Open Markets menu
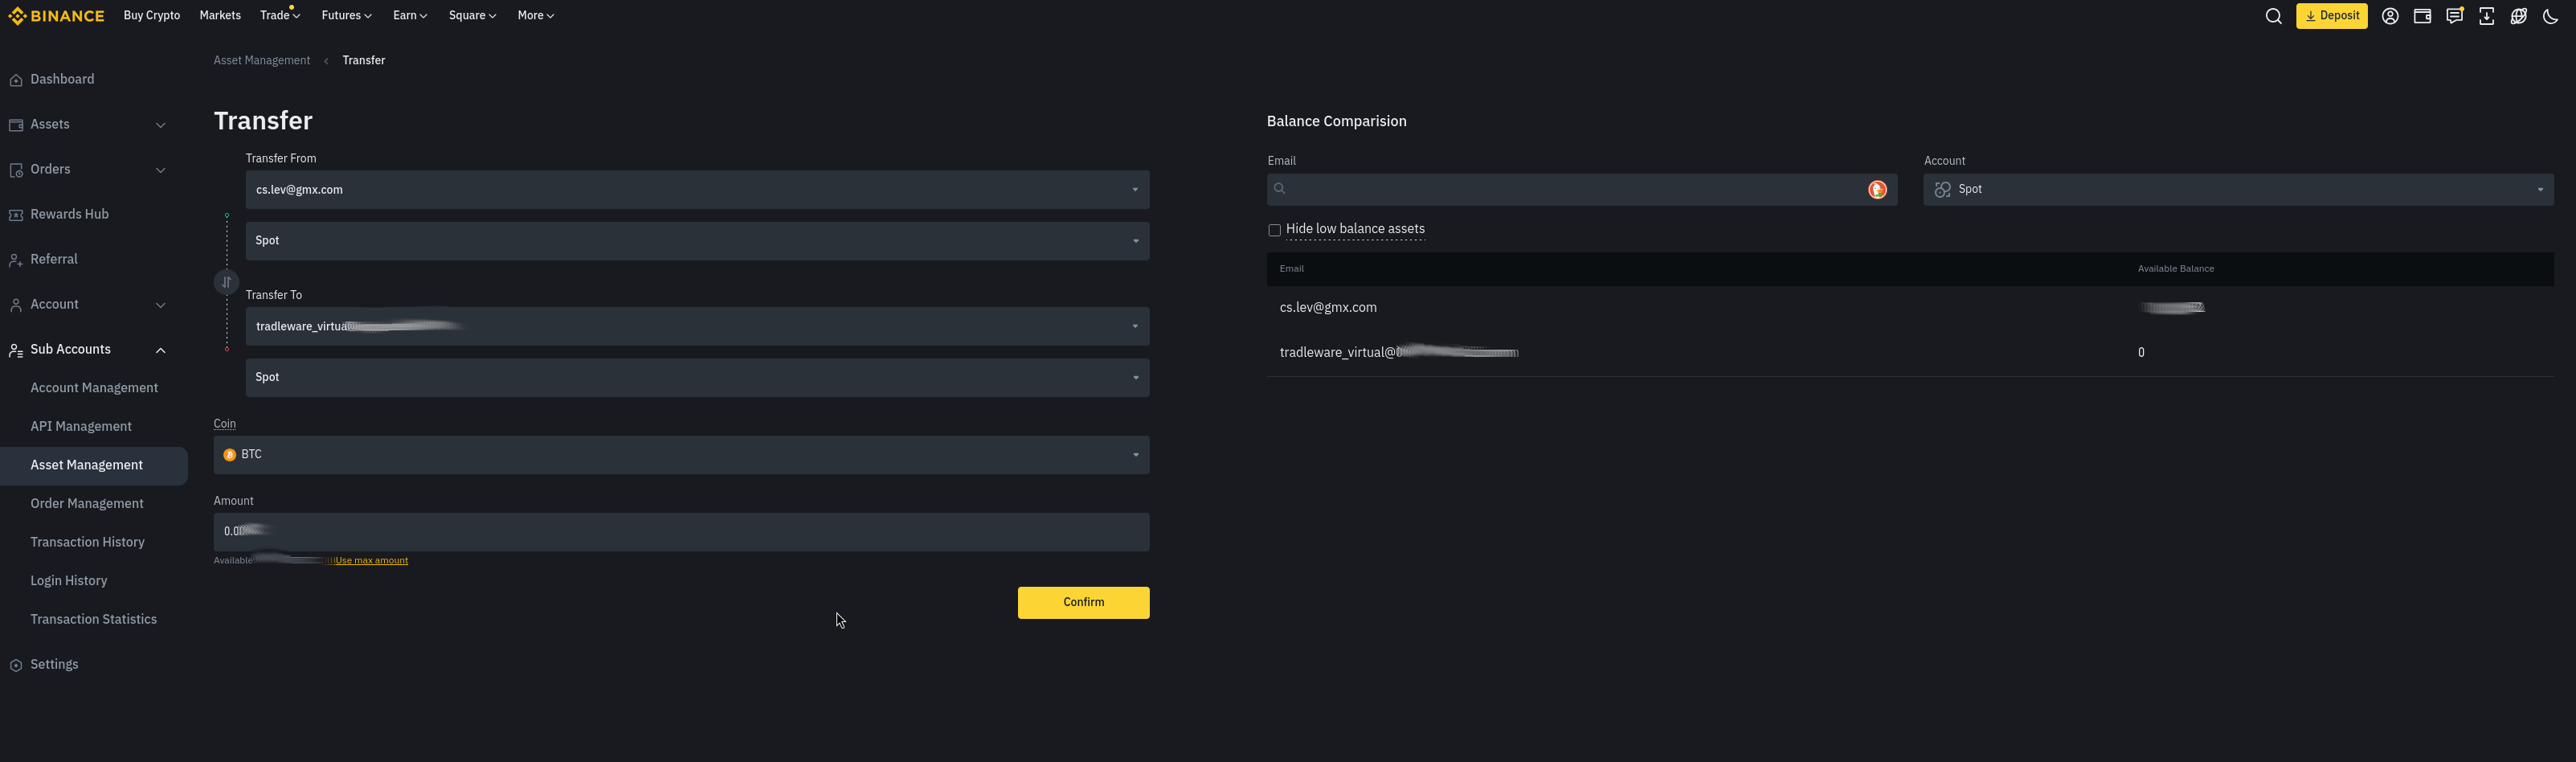Viewport: 2576px width, 762px height. tap(220, 16)
